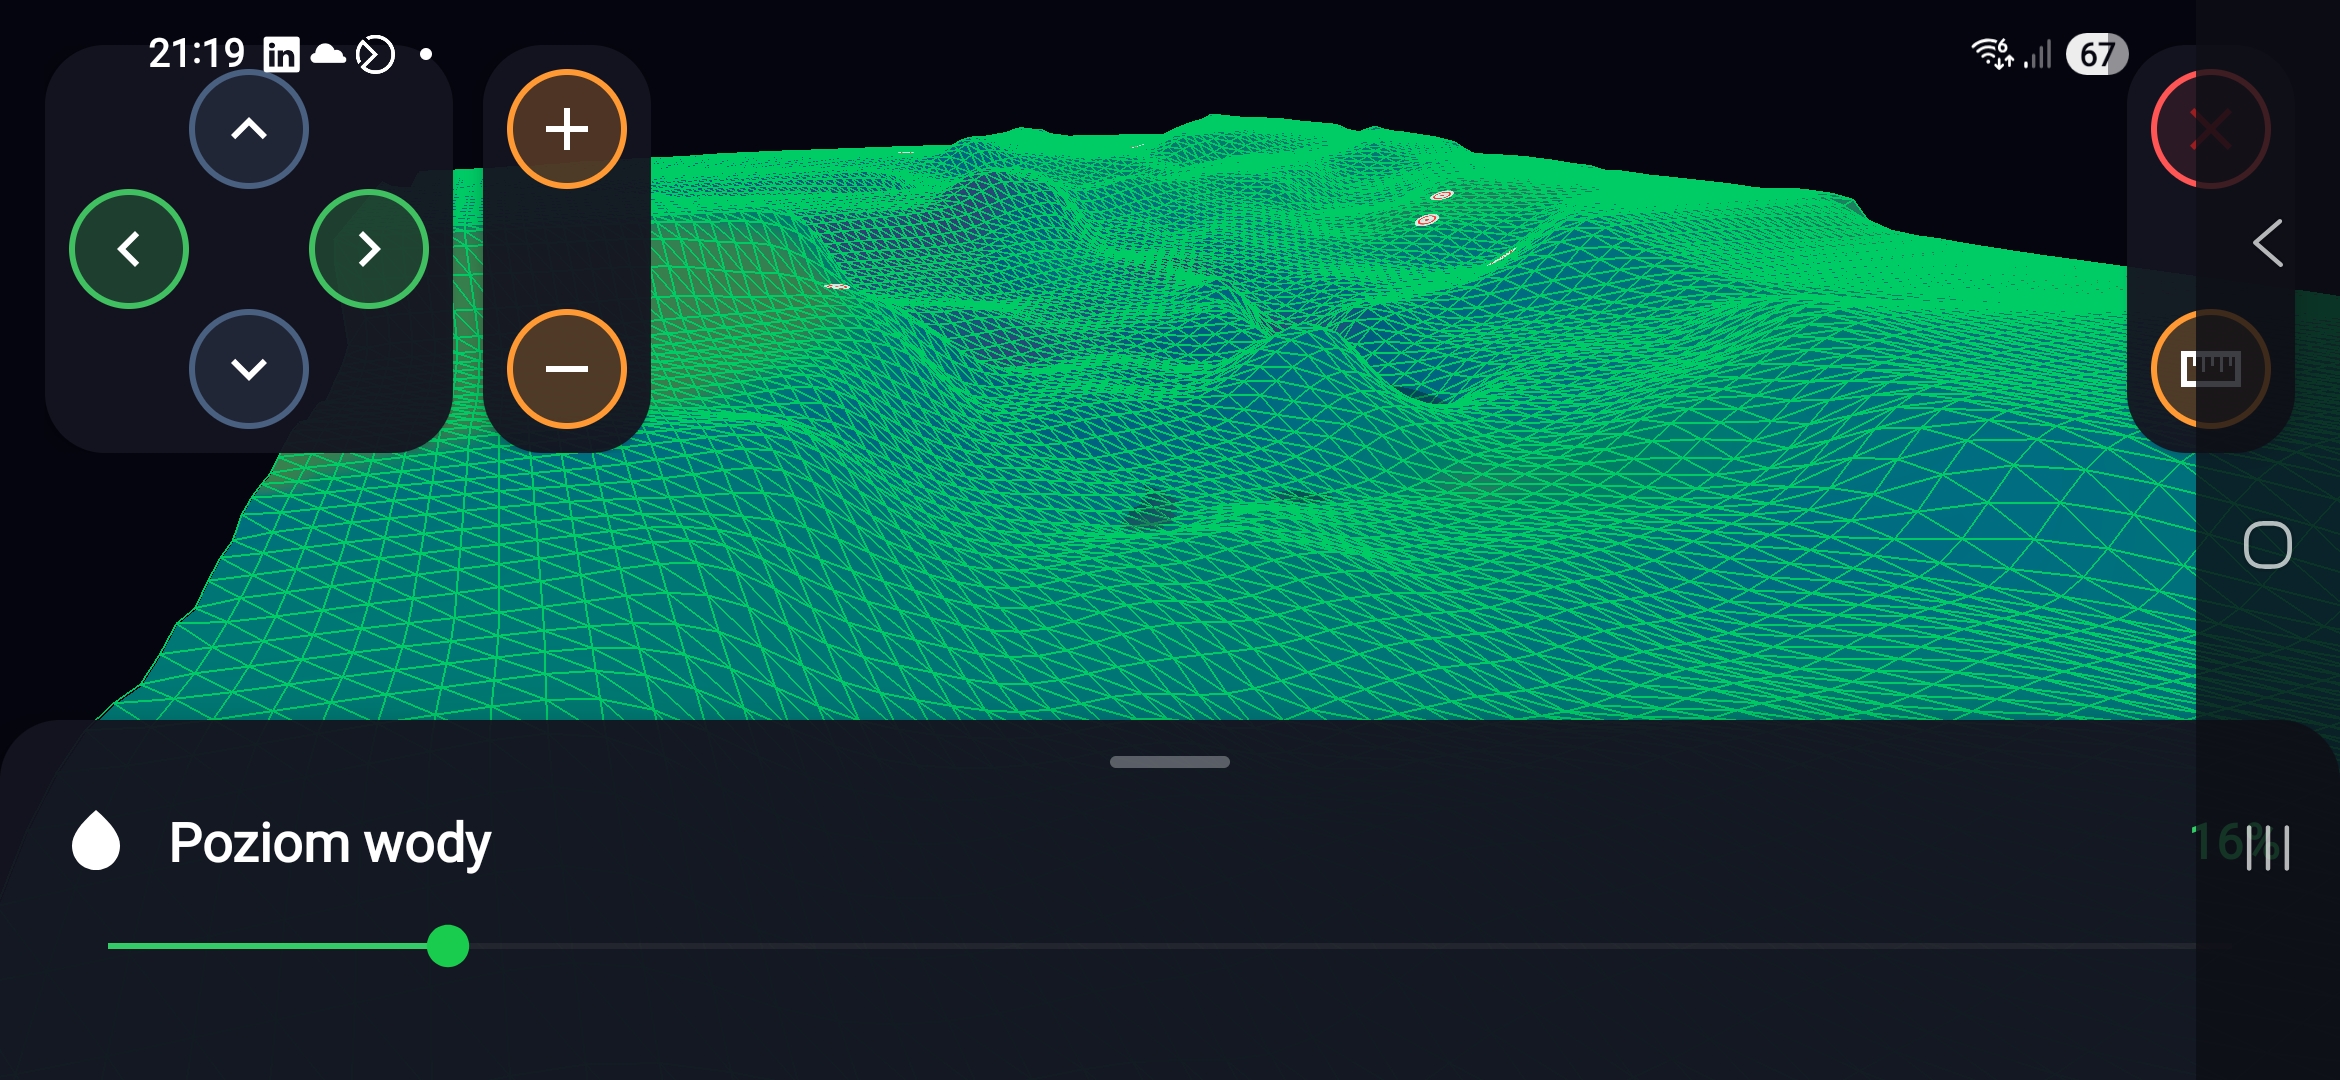Tap the battery indicator showing 67
Screen dimensions: 2340x1080
(2096, 54)
